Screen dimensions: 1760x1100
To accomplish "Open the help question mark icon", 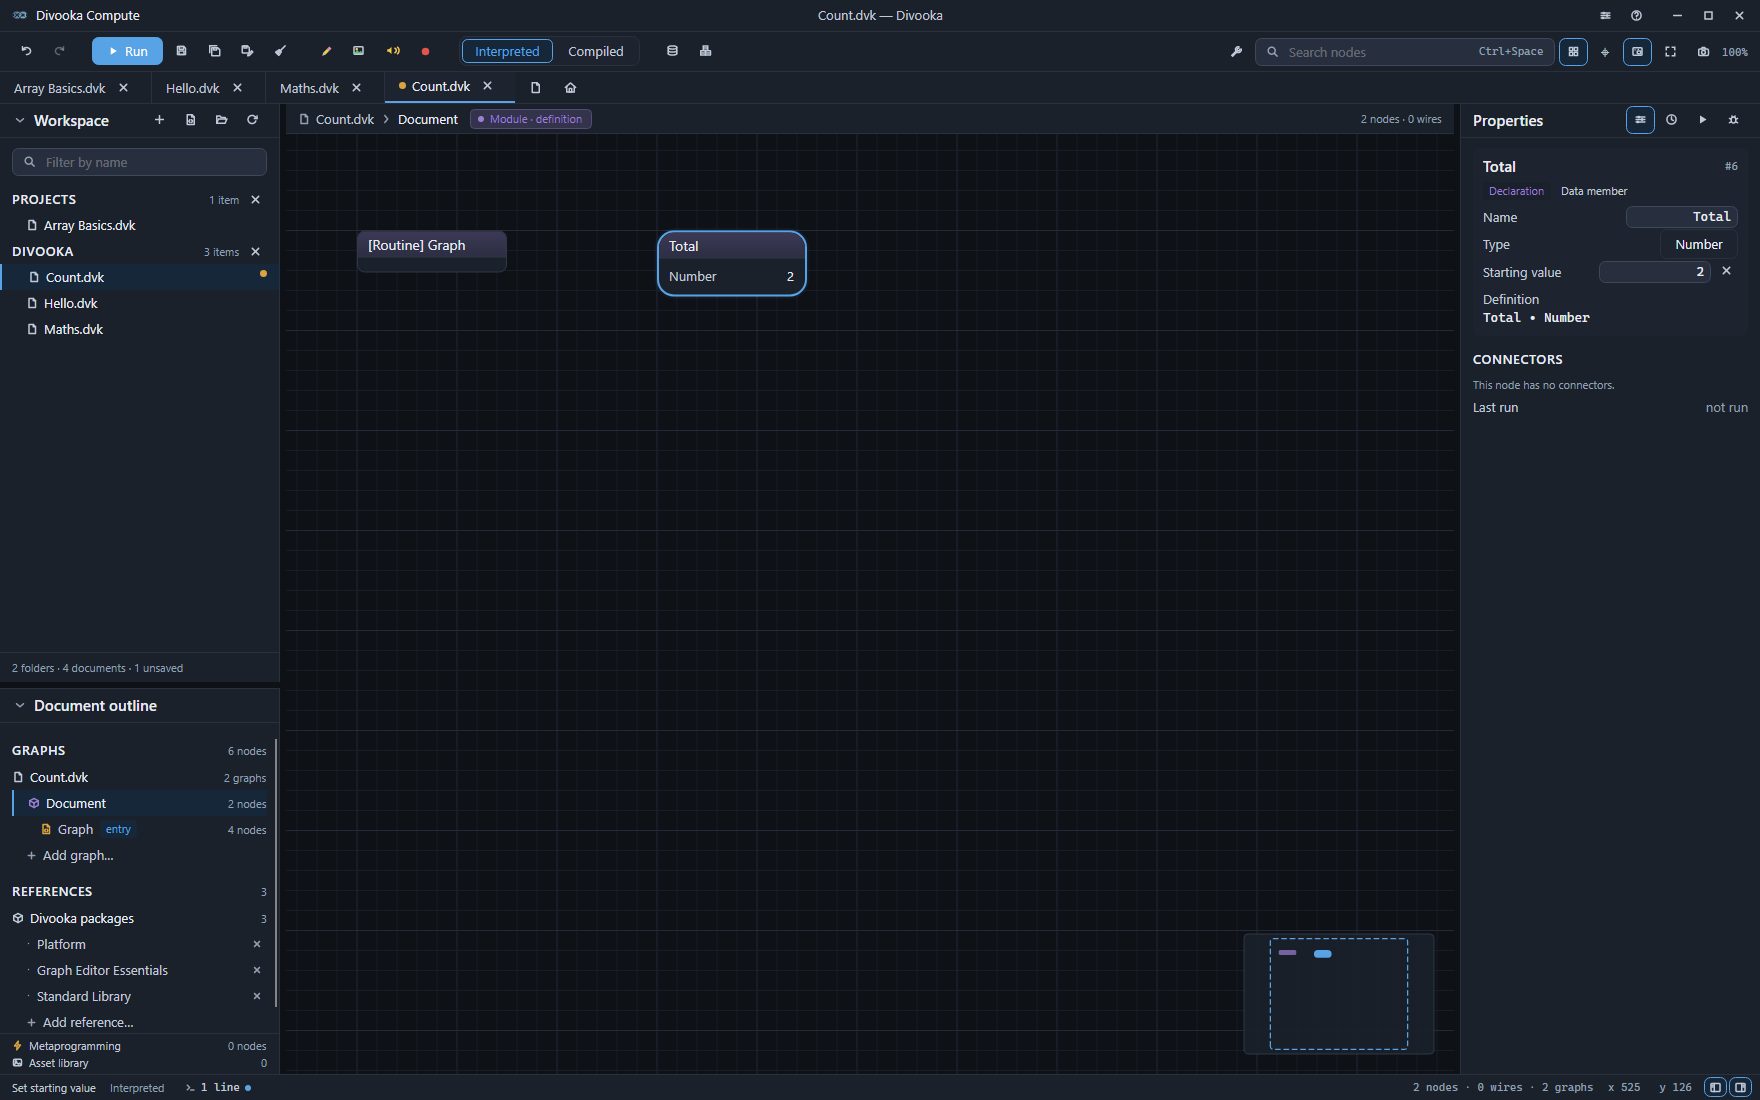I will coord(1636,15).
